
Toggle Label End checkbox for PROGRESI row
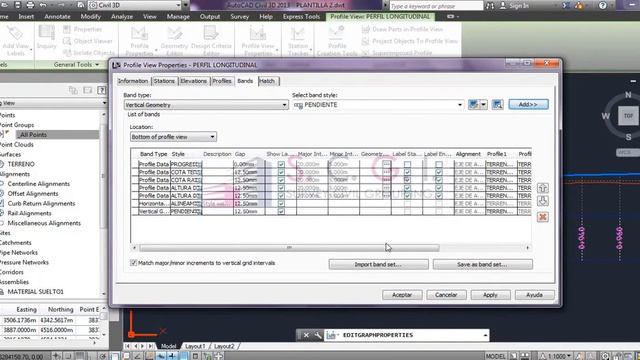[438, 164]
